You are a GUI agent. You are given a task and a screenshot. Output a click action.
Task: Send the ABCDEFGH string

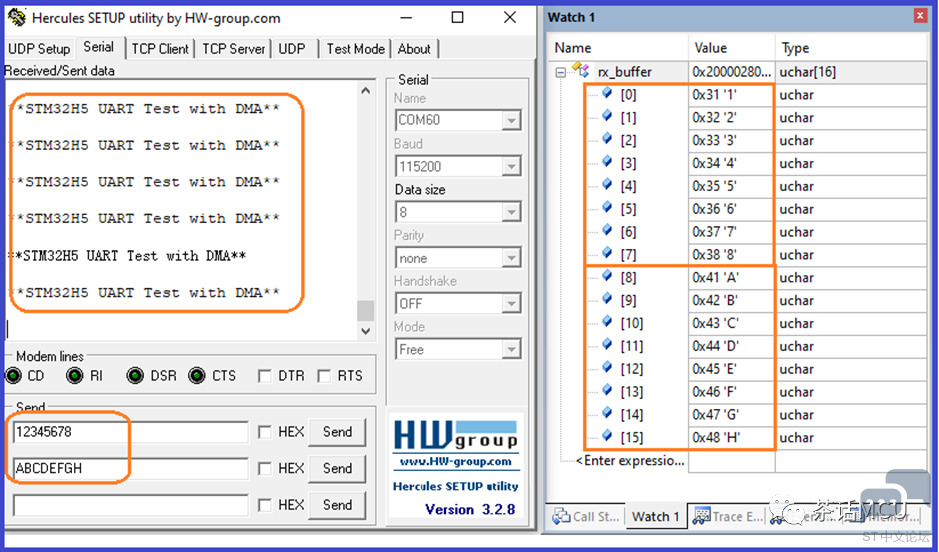pyautogui.click(x=337, y=469)
